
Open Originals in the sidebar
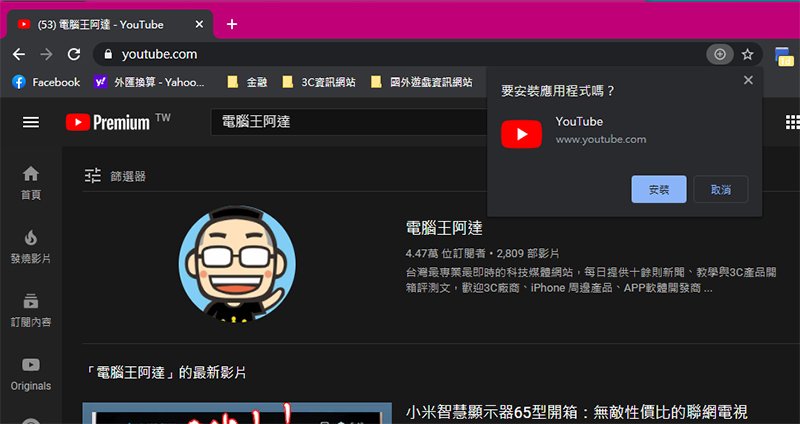pos(31,373)
